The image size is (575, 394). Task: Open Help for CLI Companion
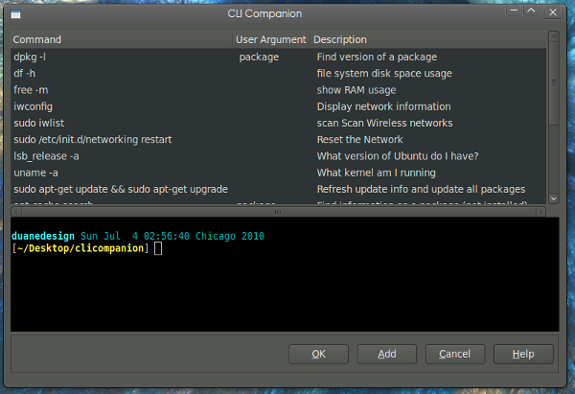point(523,354)
